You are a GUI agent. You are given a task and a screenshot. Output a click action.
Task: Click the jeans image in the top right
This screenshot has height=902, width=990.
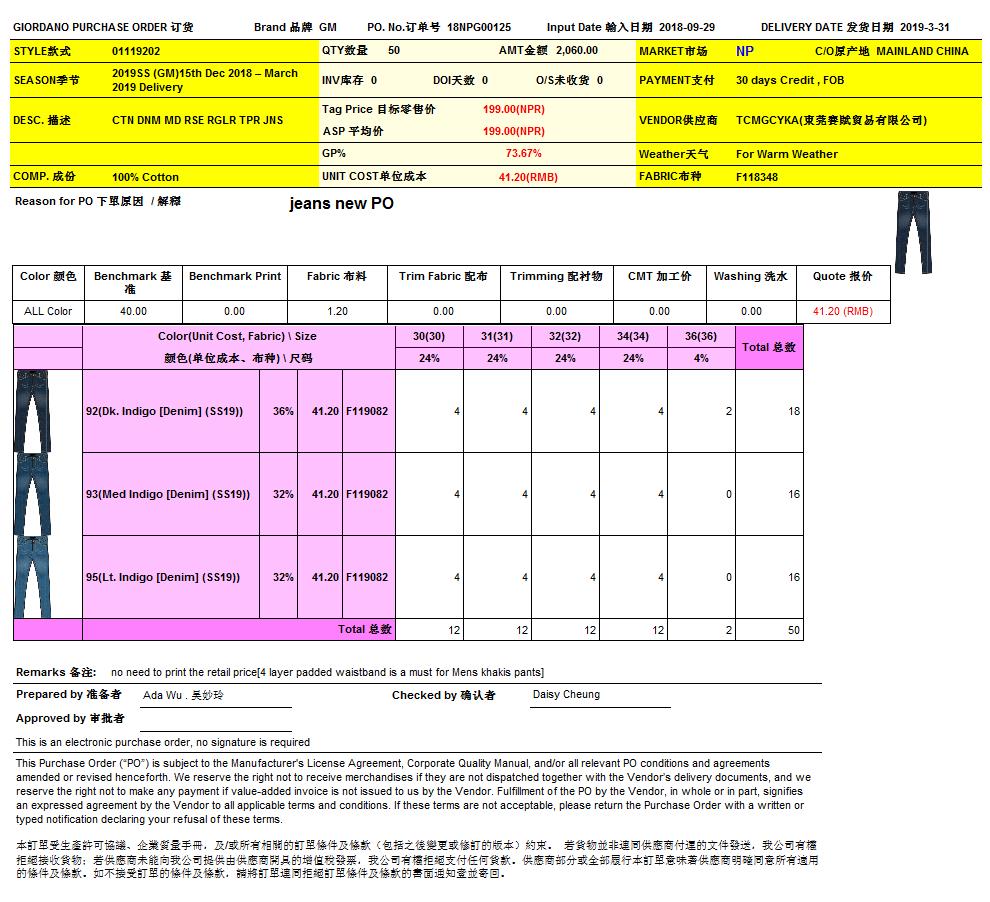(912, 232)
